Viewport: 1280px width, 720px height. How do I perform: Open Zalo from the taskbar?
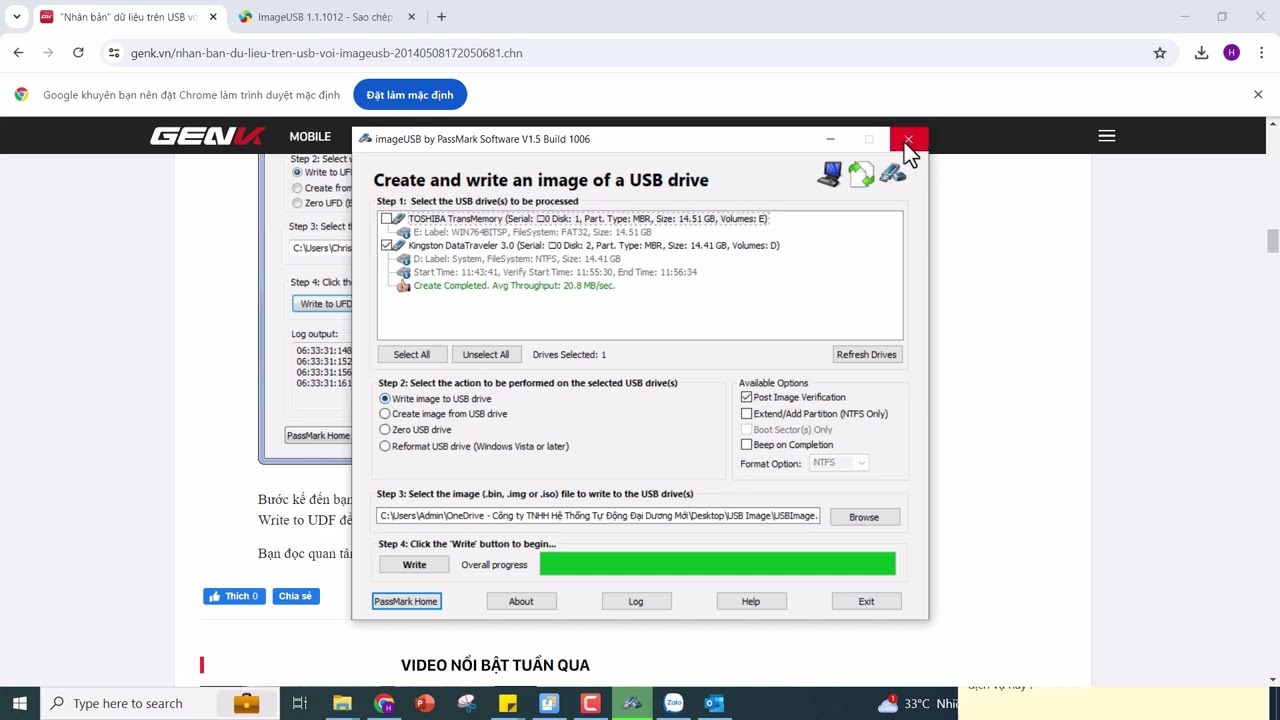tap(673, 703)
